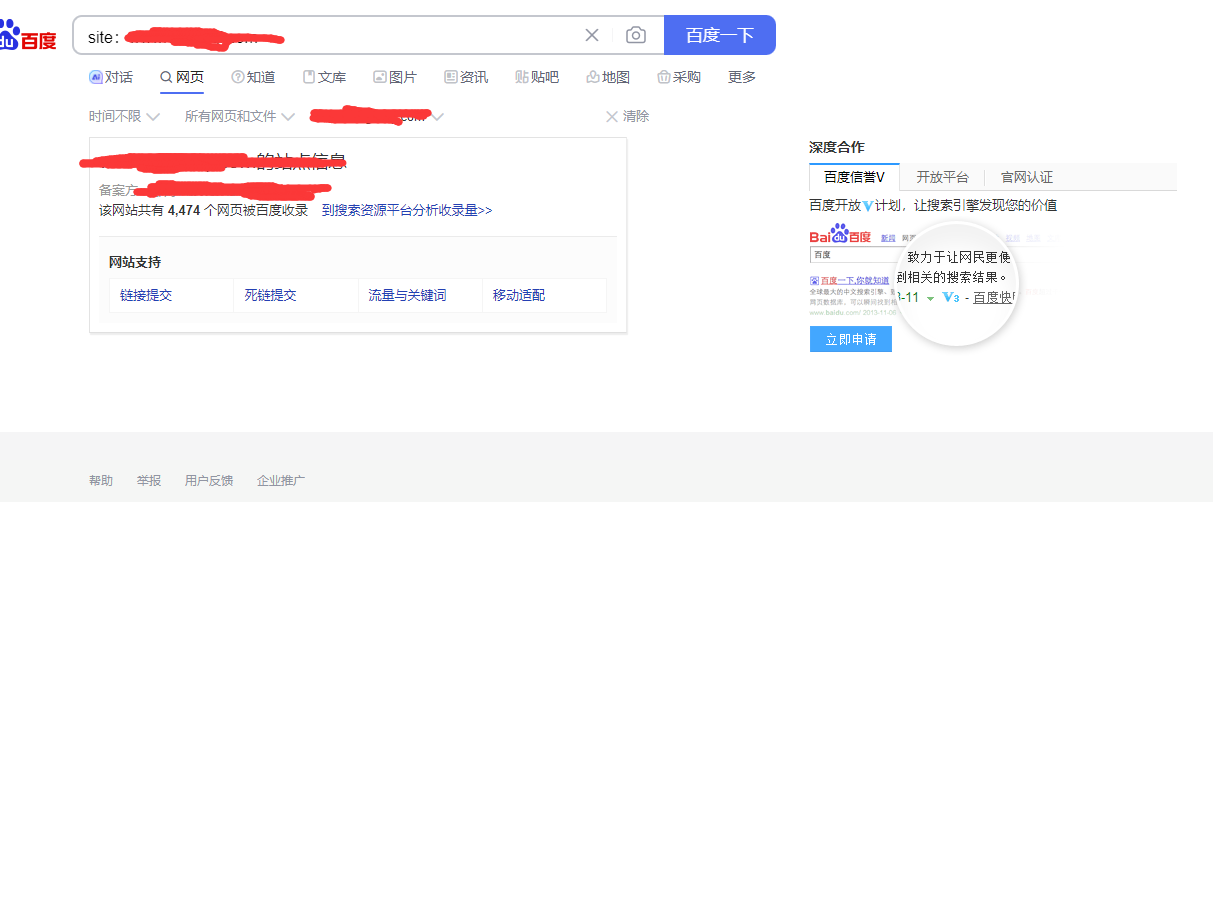Switch to the 文库 tab
Screen dimensions: 1213x899
point(324,77)
